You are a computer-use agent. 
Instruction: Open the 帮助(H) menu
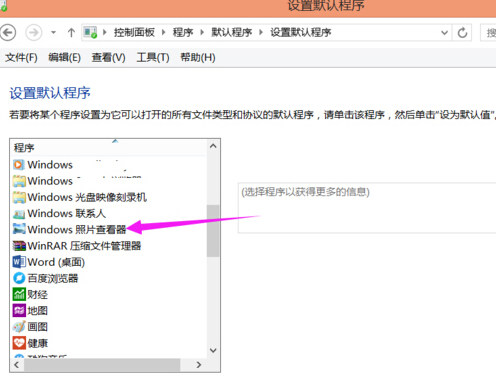pyautogui.click(x=198, y=57)
